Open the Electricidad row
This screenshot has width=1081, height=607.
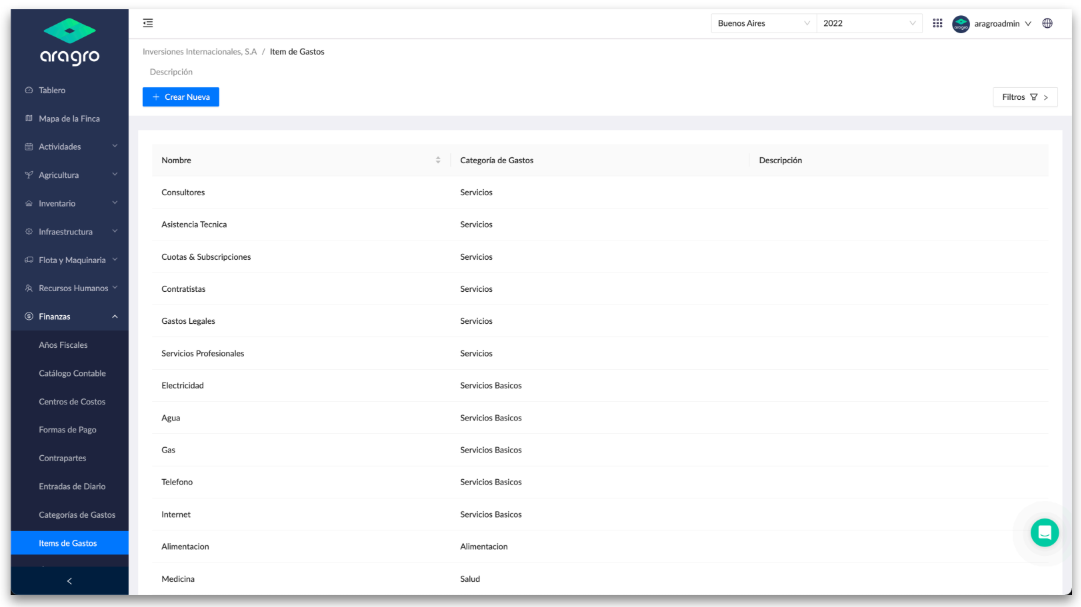click(600, 386)
